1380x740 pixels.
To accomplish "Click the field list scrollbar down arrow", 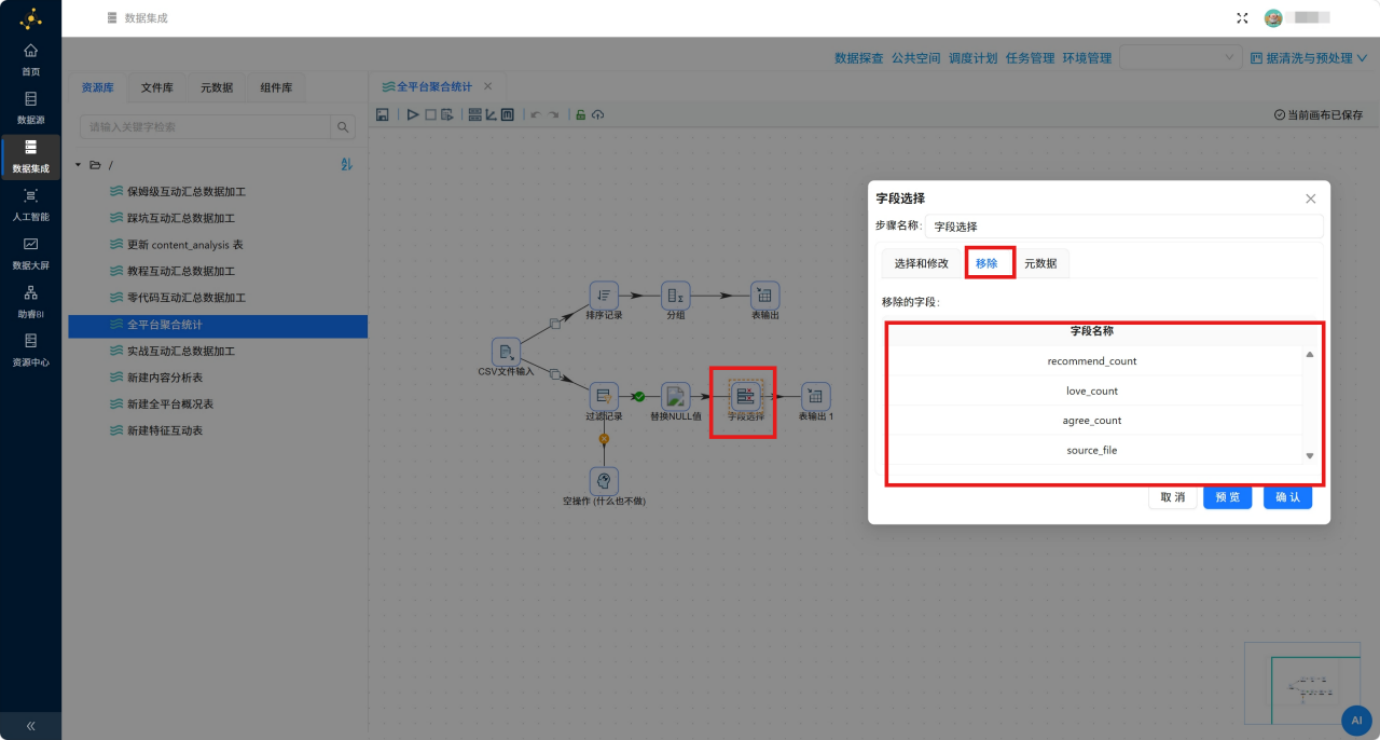I will (1310, 456).
